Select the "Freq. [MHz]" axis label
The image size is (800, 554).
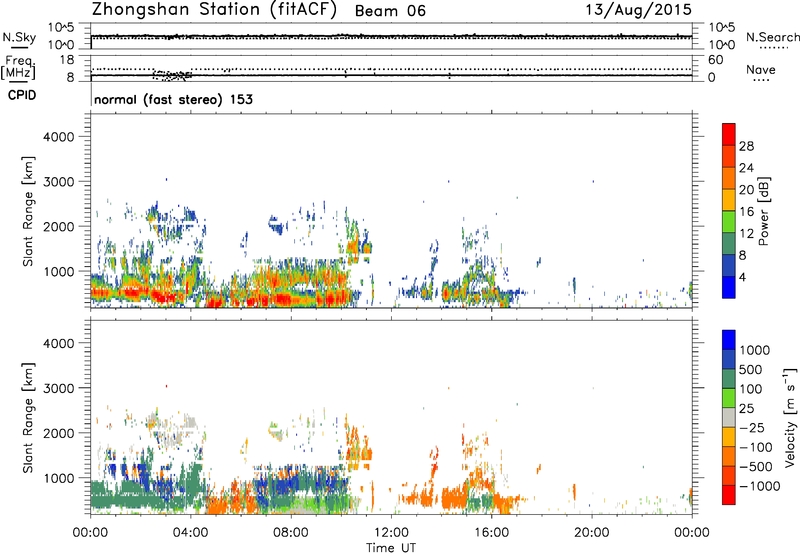(19, 68)
